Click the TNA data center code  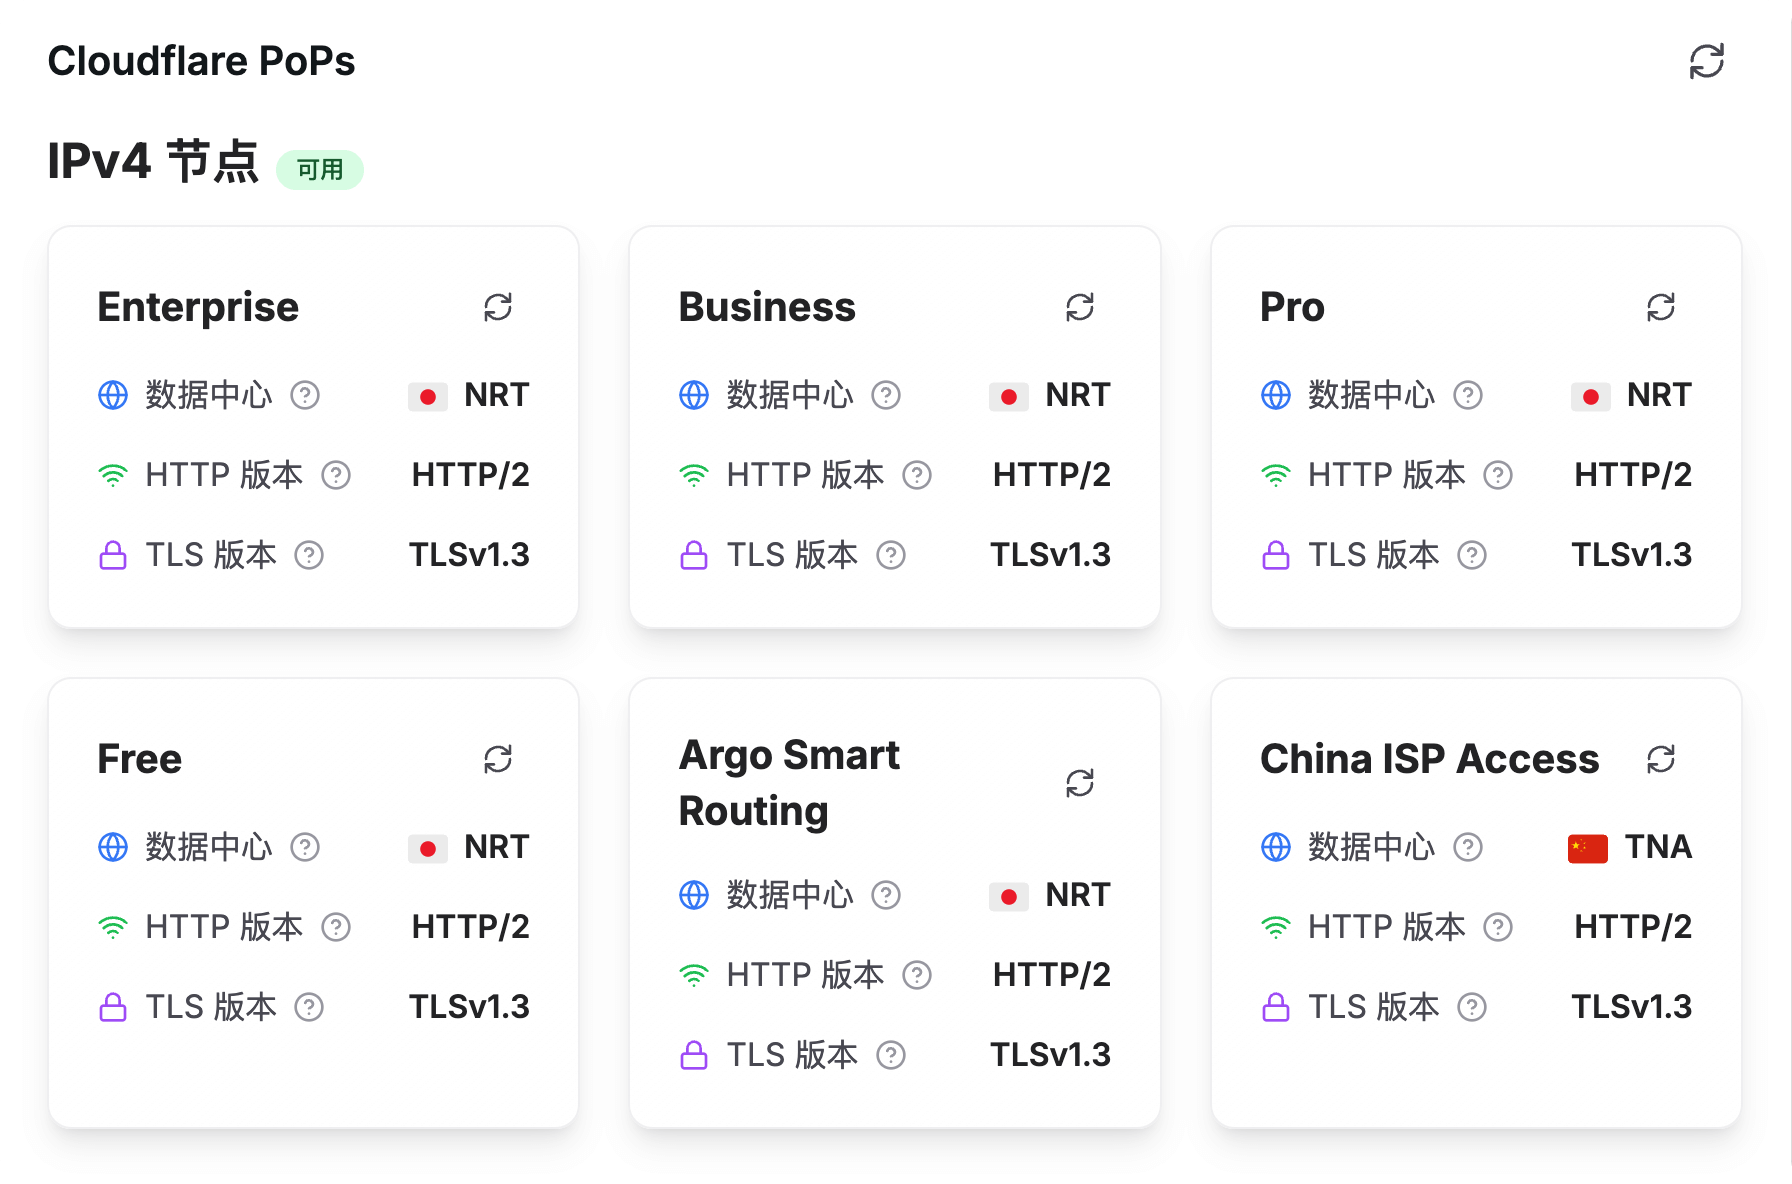coord(1658,847)
